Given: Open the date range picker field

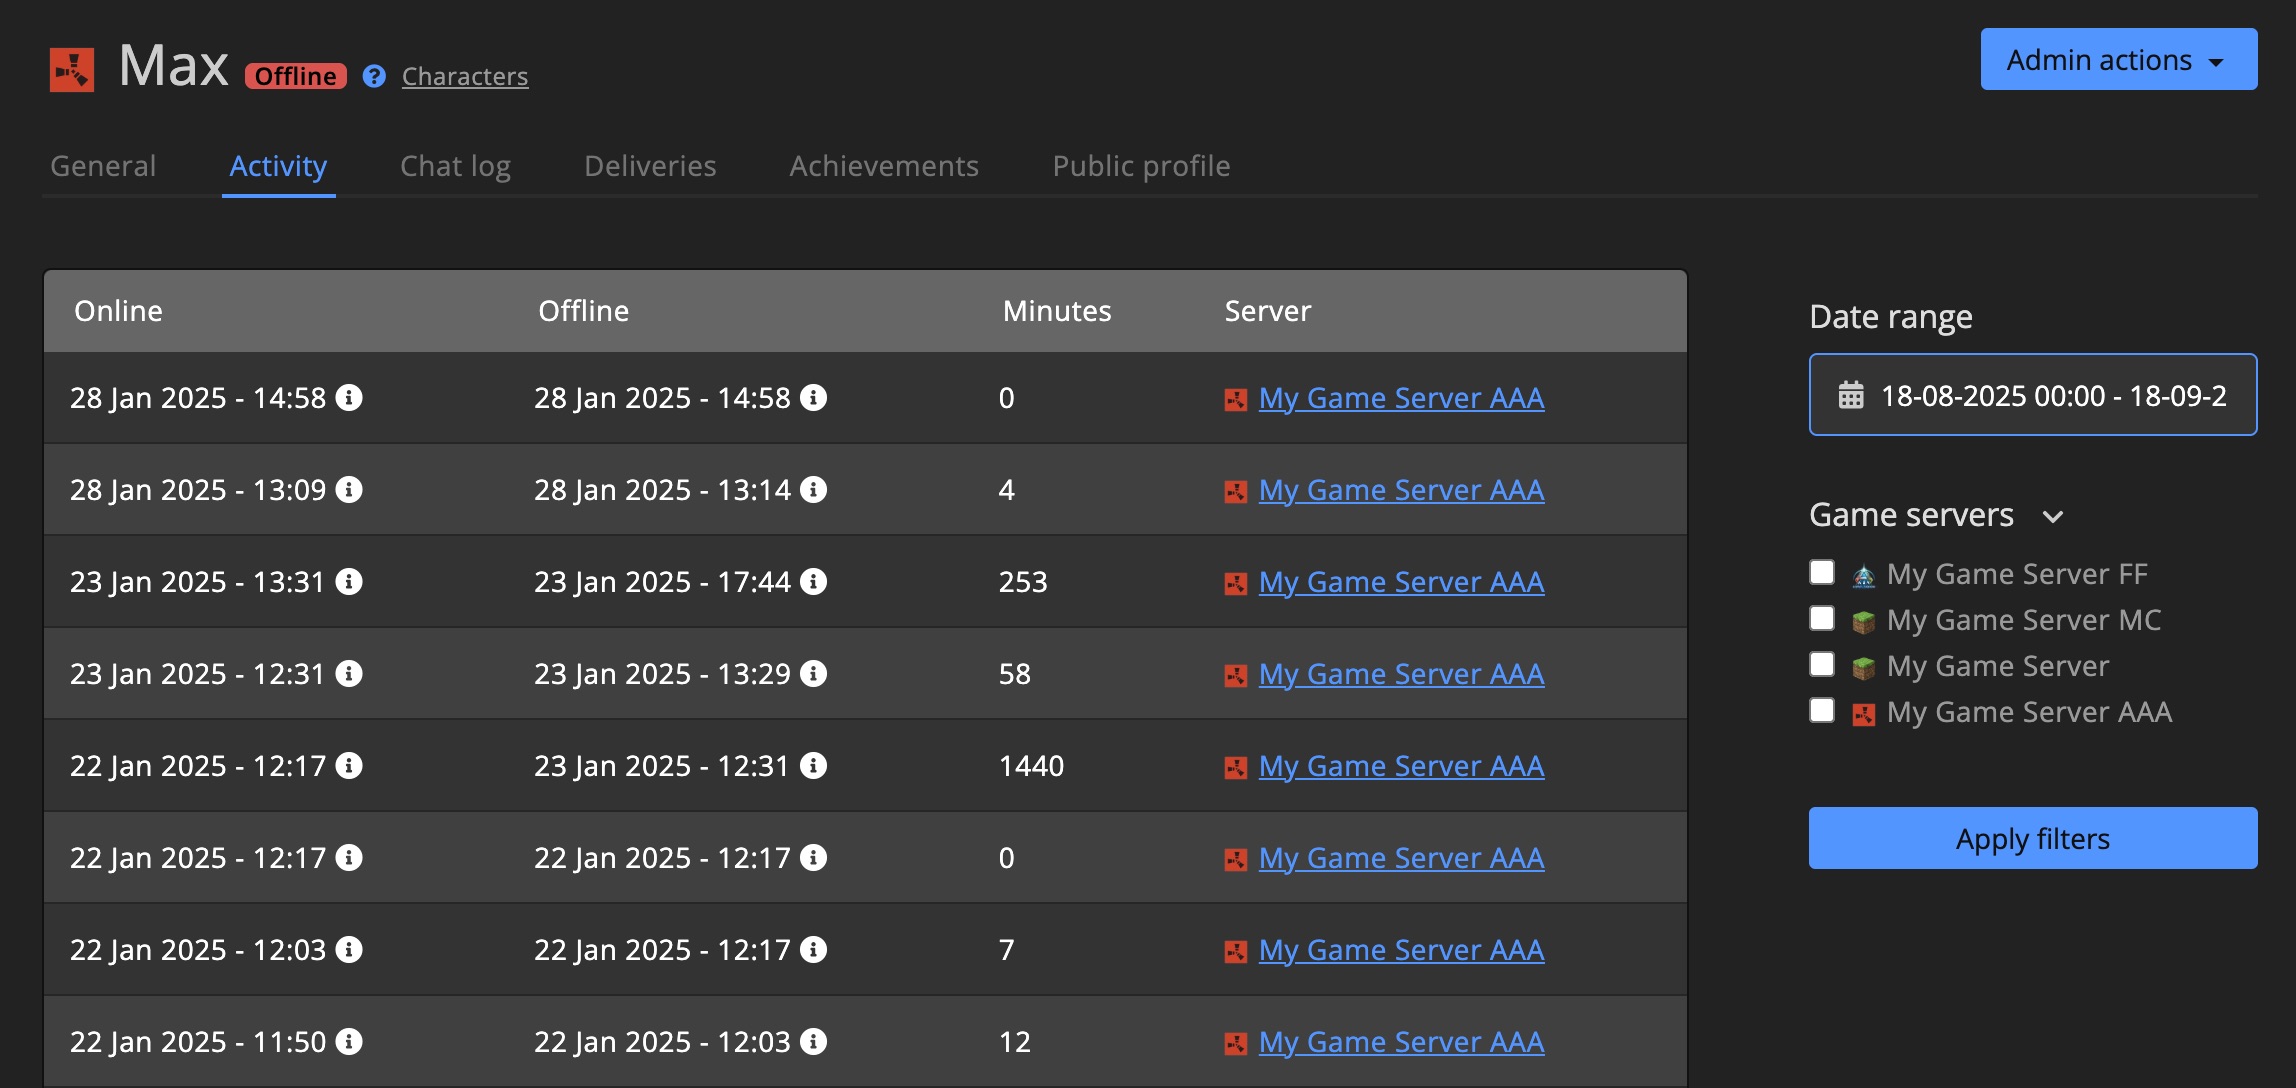Looking at the screenshot, I should (x=2050, y=395).
